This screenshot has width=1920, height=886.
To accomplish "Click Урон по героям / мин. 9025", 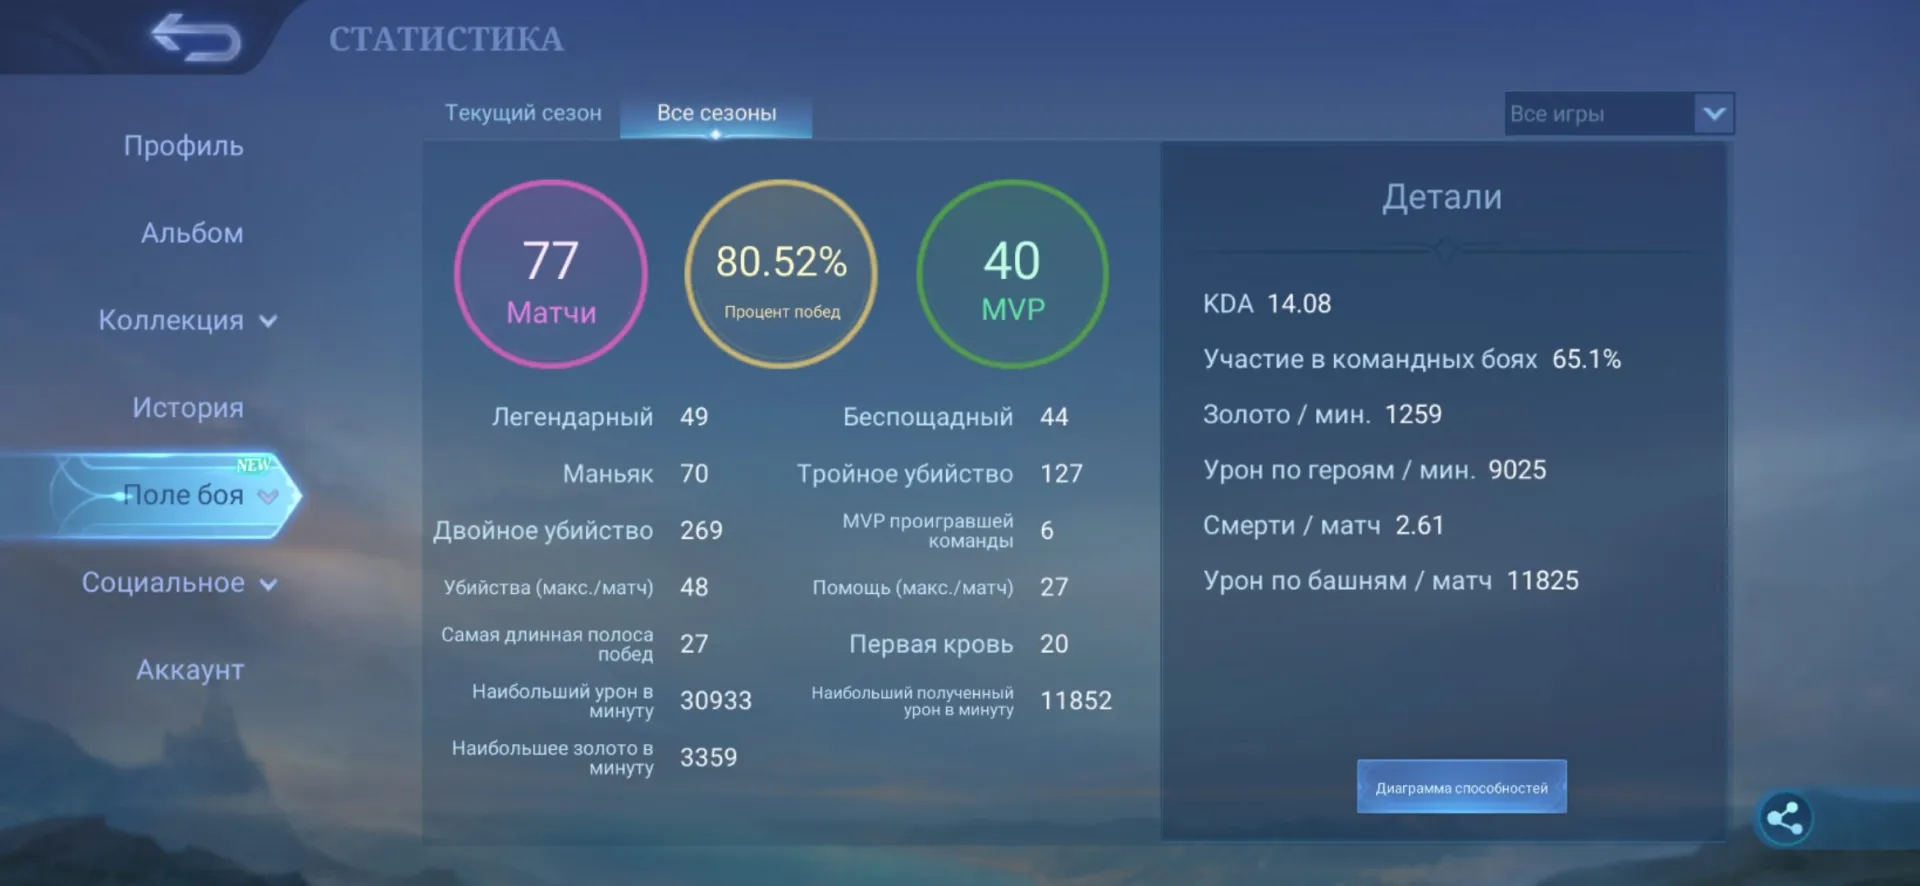I will pyautogui.click(x=1374, y=470).
